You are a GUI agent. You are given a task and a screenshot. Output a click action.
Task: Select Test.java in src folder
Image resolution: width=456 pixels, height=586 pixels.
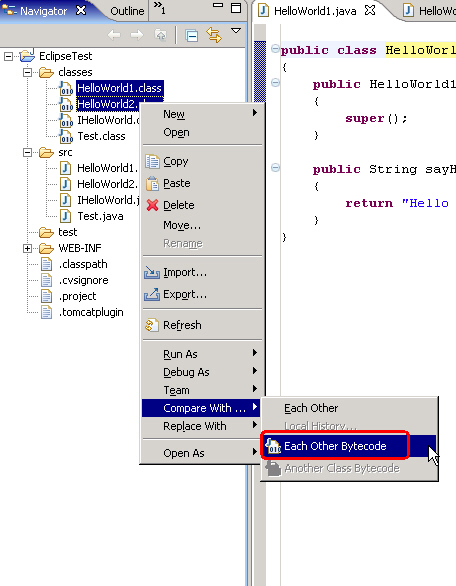pos(100,216)
